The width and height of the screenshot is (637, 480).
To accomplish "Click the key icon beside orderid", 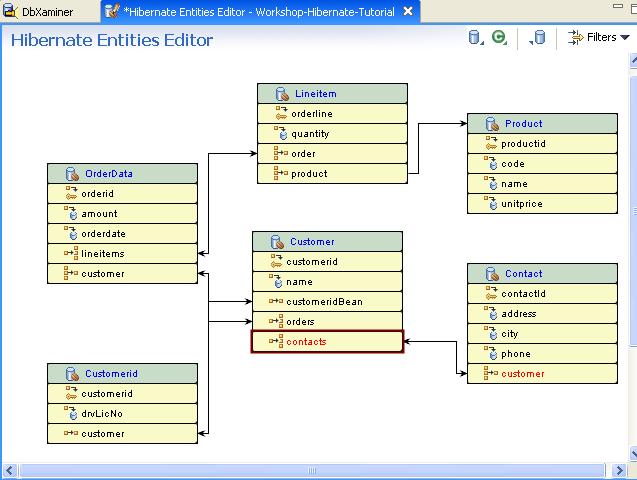I will point(71,193).
